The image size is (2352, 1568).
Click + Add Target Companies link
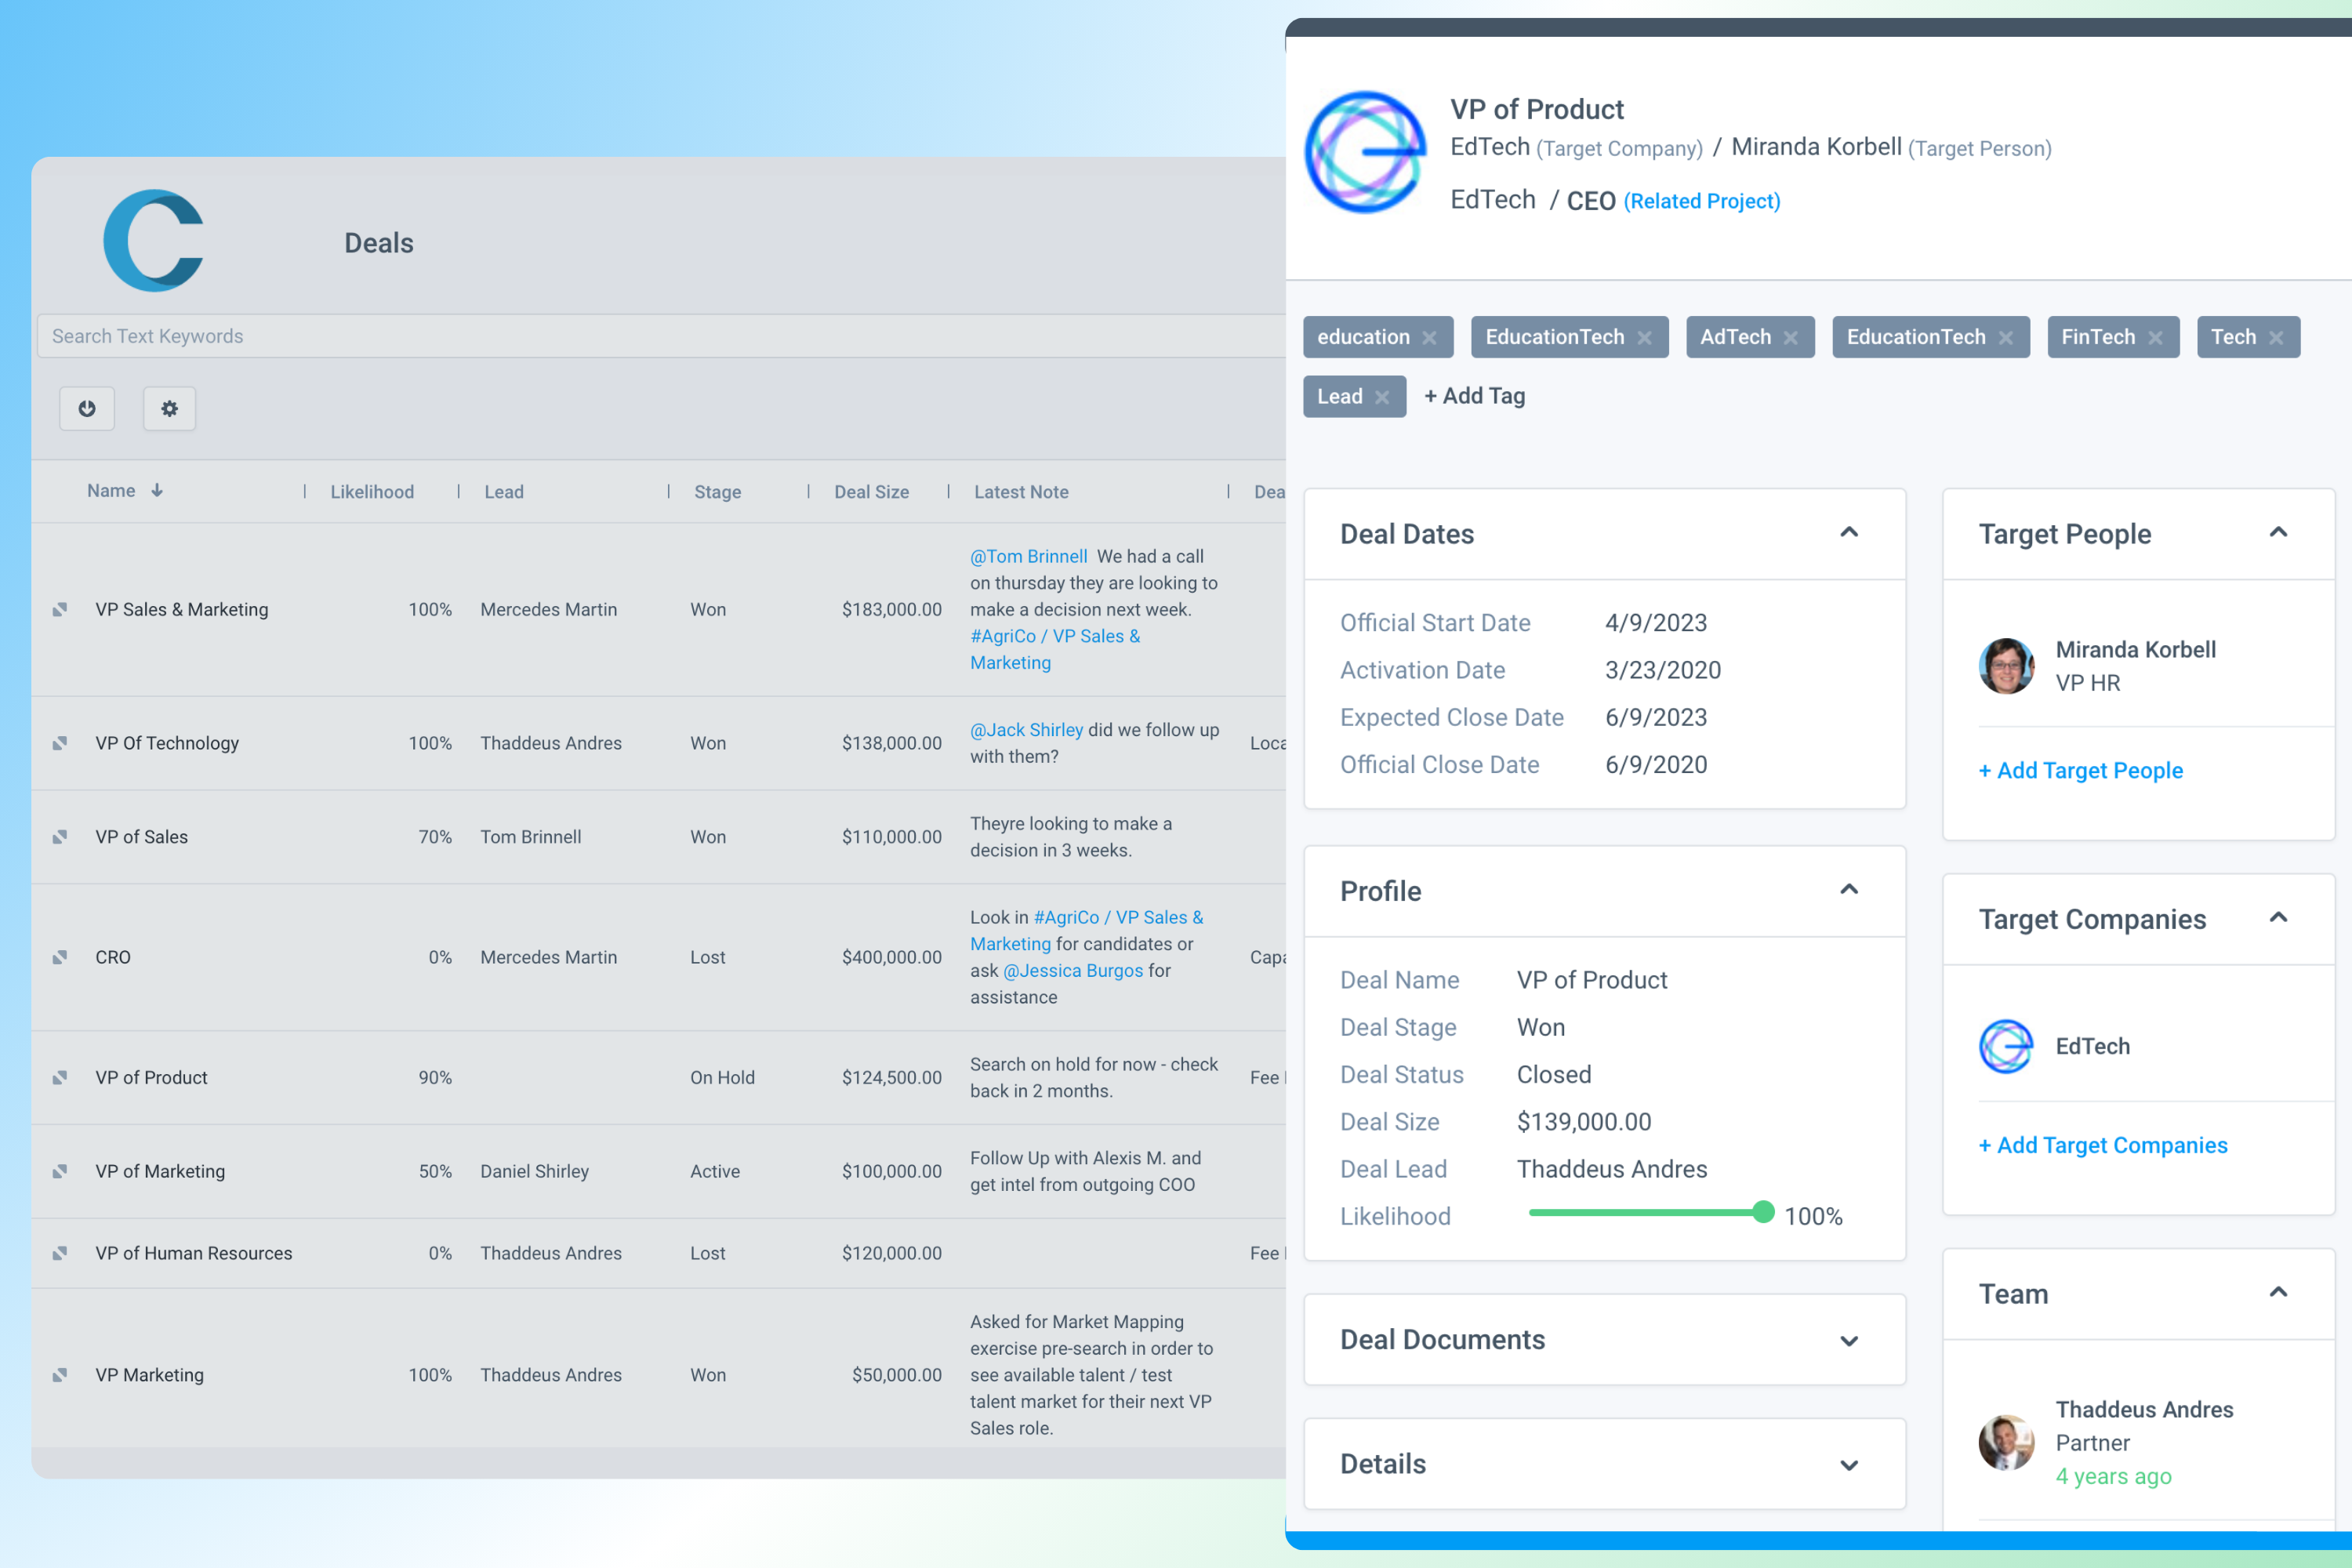[x=2103, y=1145]
